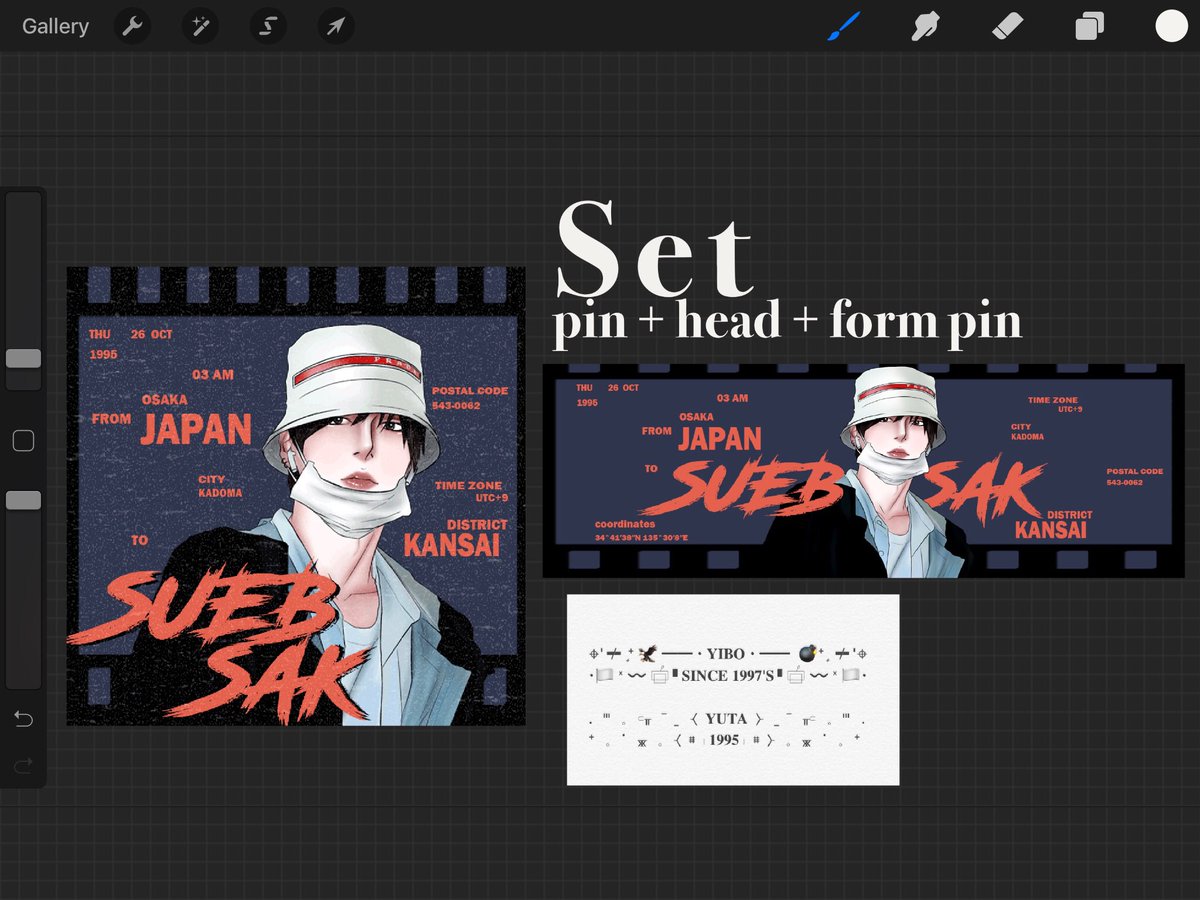1200x900 pixels.
Task: Tap the 'YUTA' text on white card
Action: click(x=725, y=718)
